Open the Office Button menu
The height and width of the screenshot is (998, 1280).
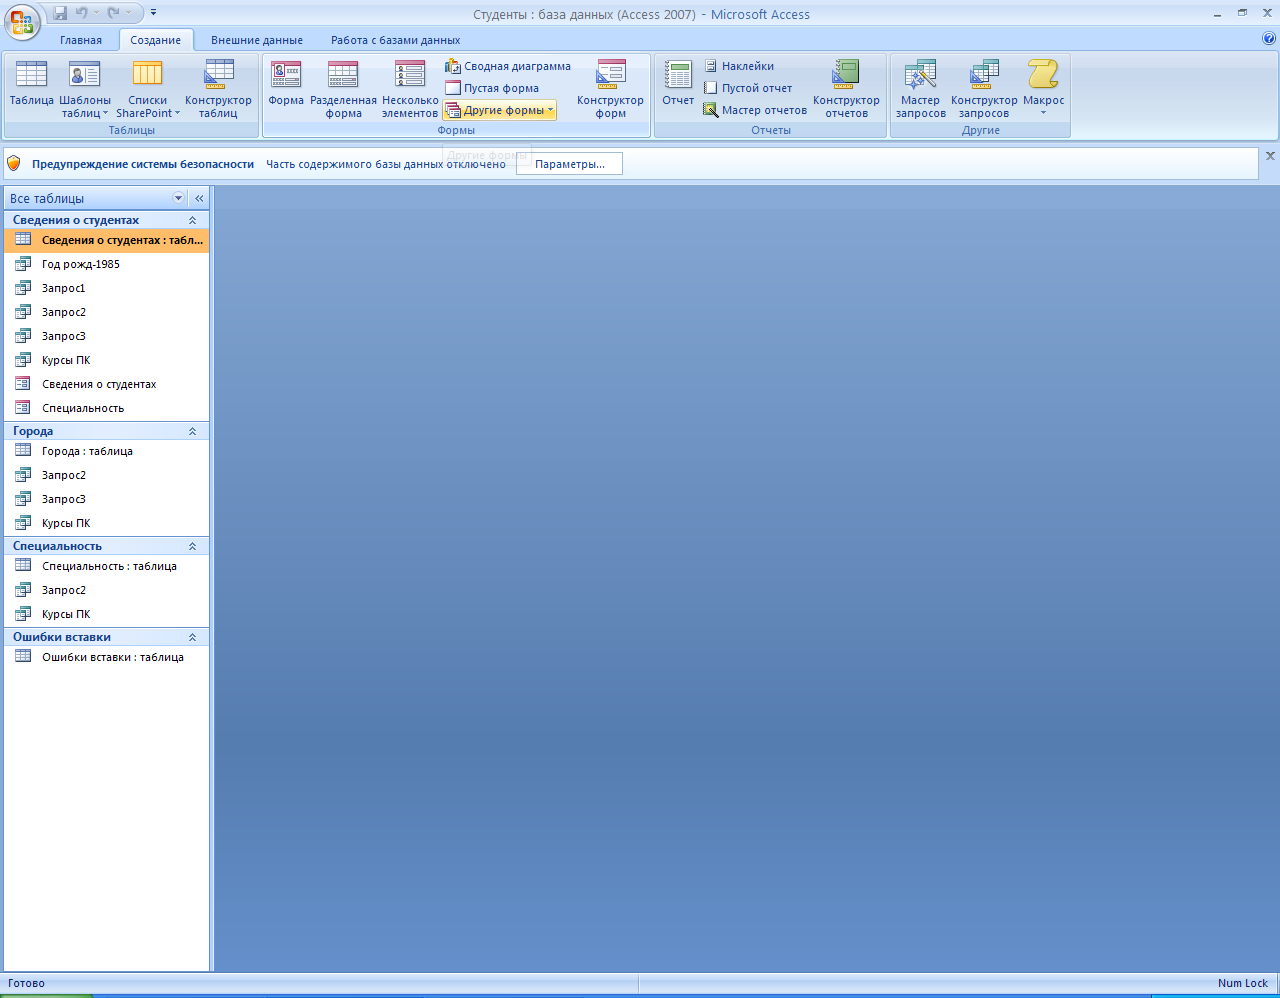tap(22, 20)
